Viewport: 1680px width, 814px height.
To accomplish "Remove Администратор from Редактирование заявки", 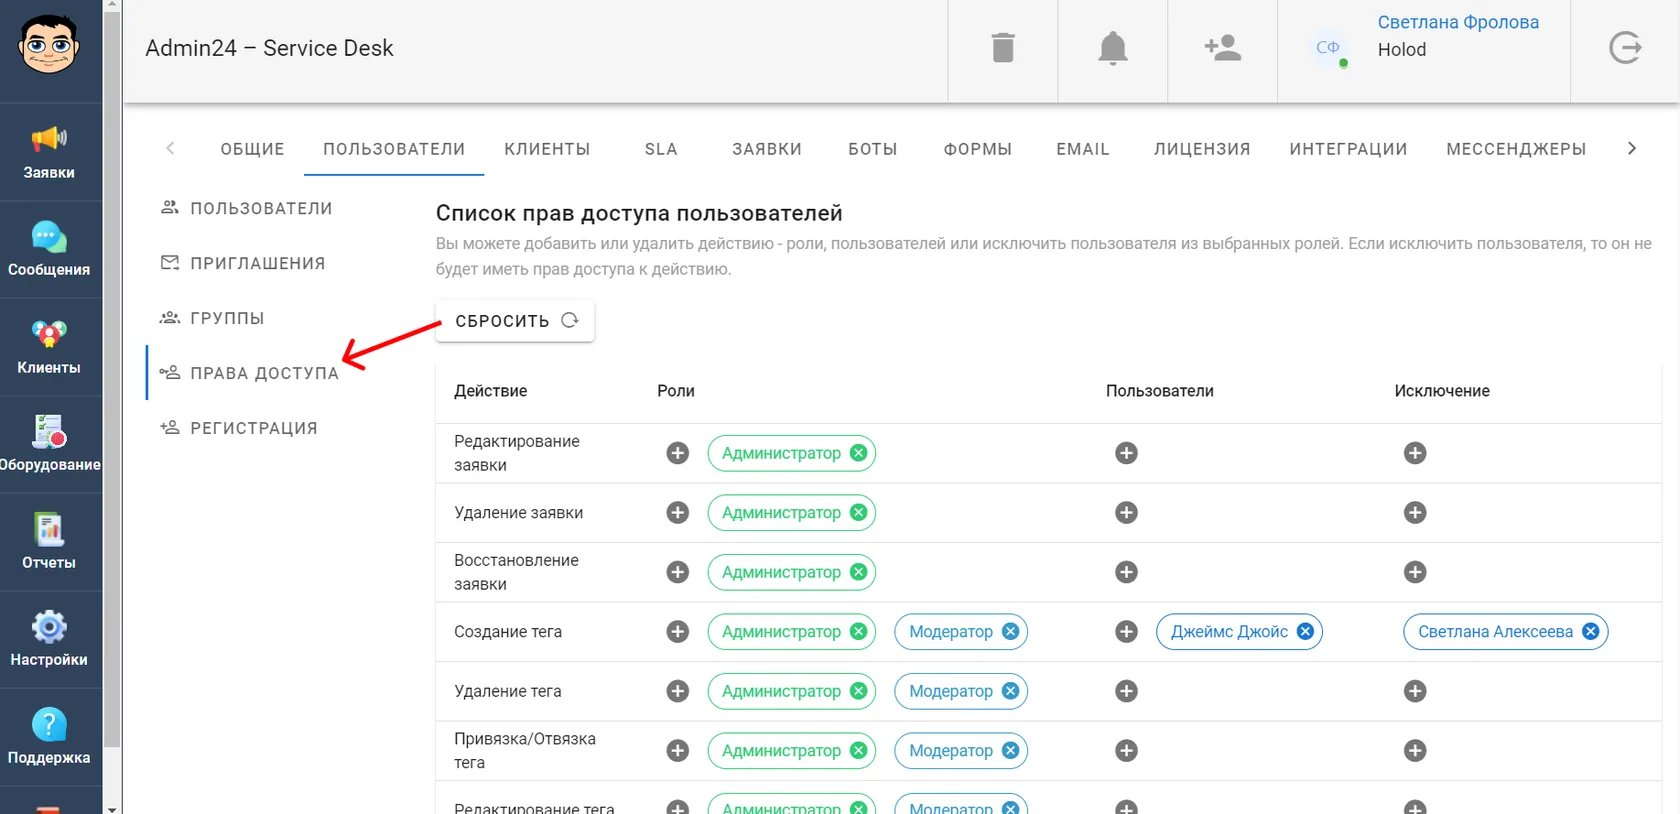I will [x=858, y=453].
